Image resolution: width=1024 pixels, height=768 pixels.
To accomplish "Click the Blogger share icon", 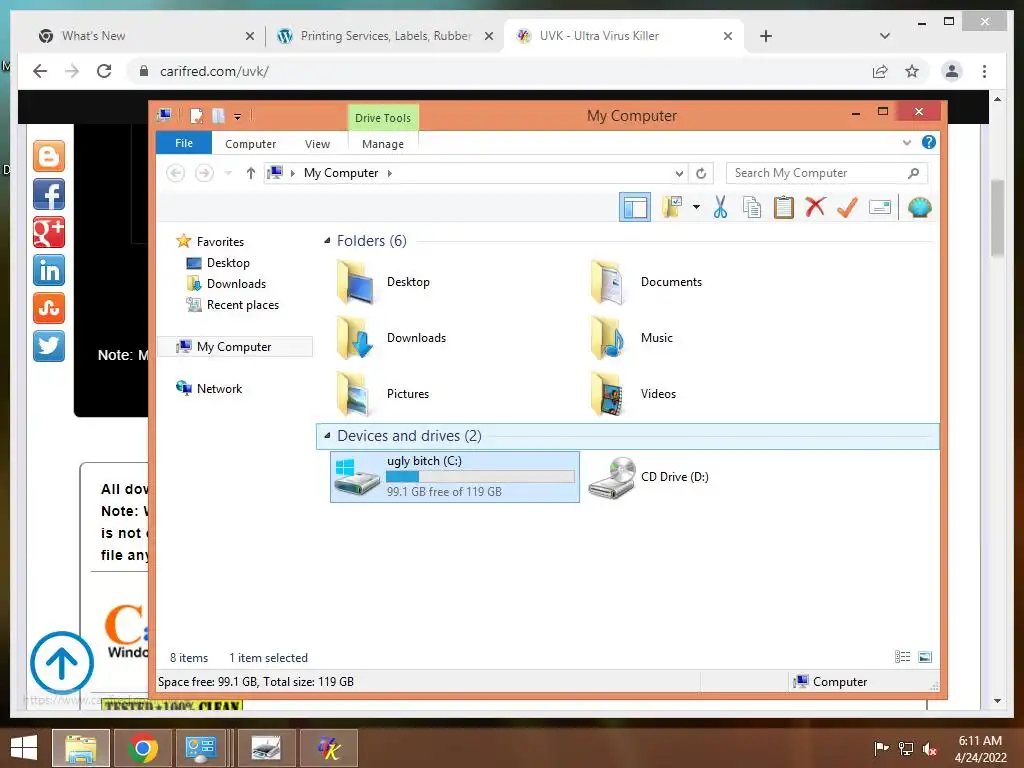I will coord(49,156).
